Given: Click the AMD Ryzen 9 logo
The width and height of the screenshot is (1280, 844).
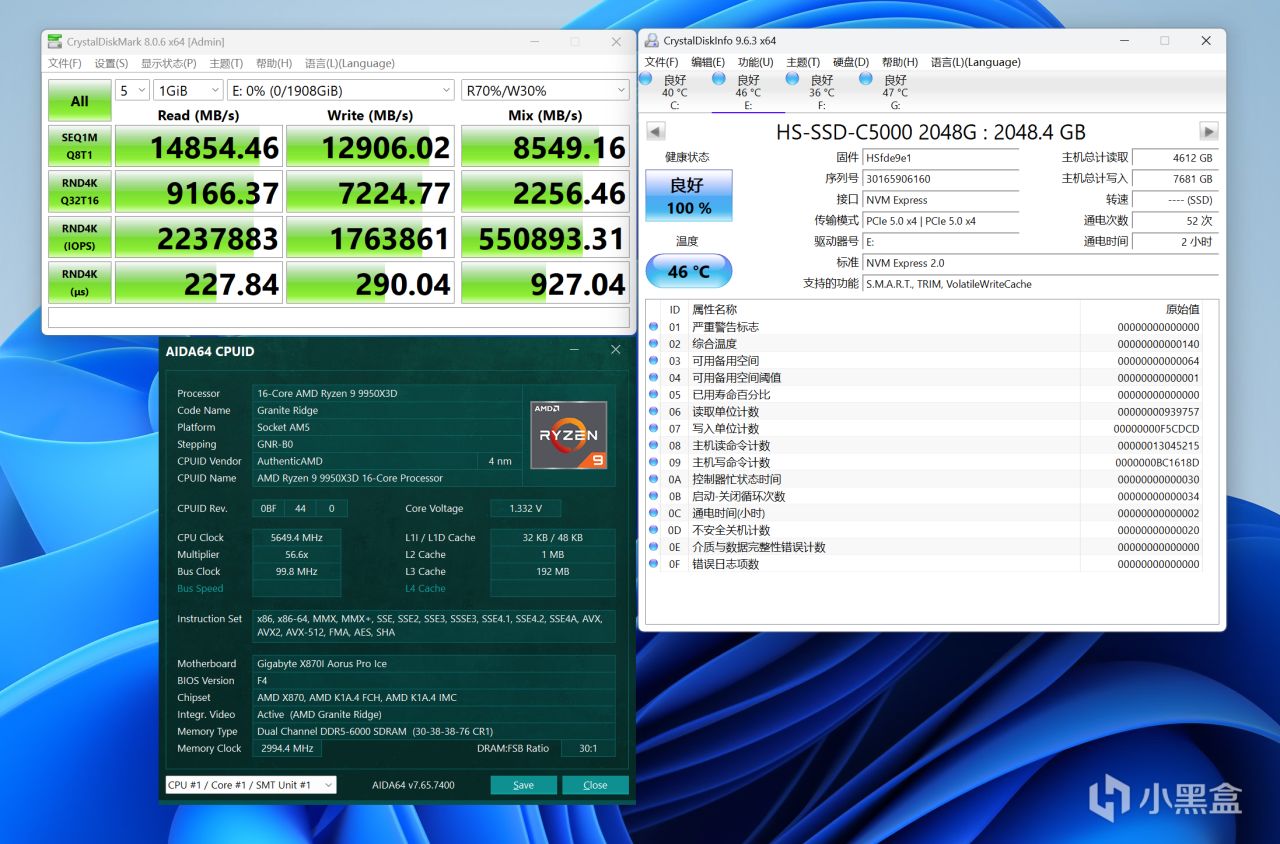Looking at the screenshot, I should click(569, 435).
